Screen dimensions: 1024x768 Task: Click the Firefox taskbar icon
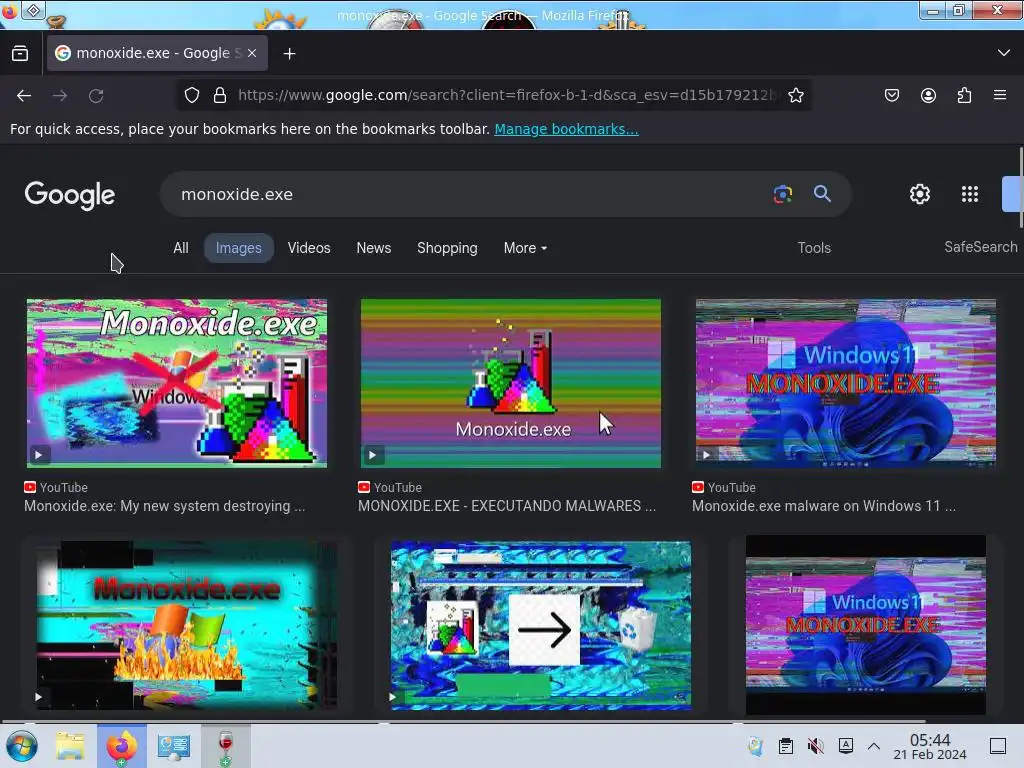tap(122, 746)
